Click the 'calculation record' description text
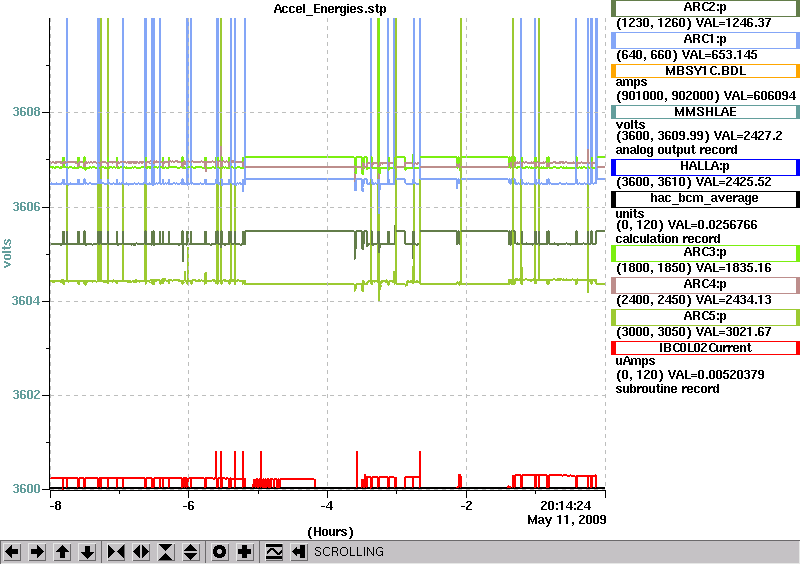800x564 pixels. (x=668, y=239)
